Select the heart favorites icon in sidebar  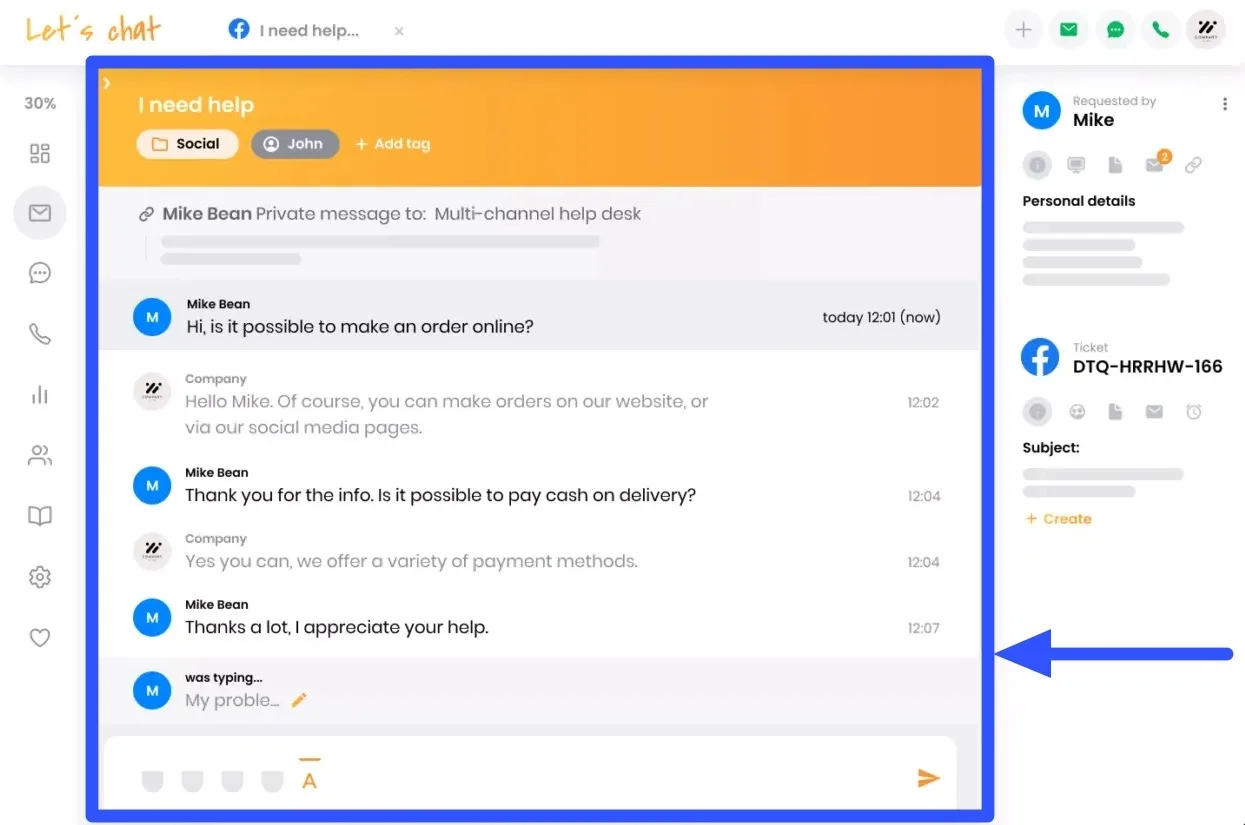tap(39, 637)
